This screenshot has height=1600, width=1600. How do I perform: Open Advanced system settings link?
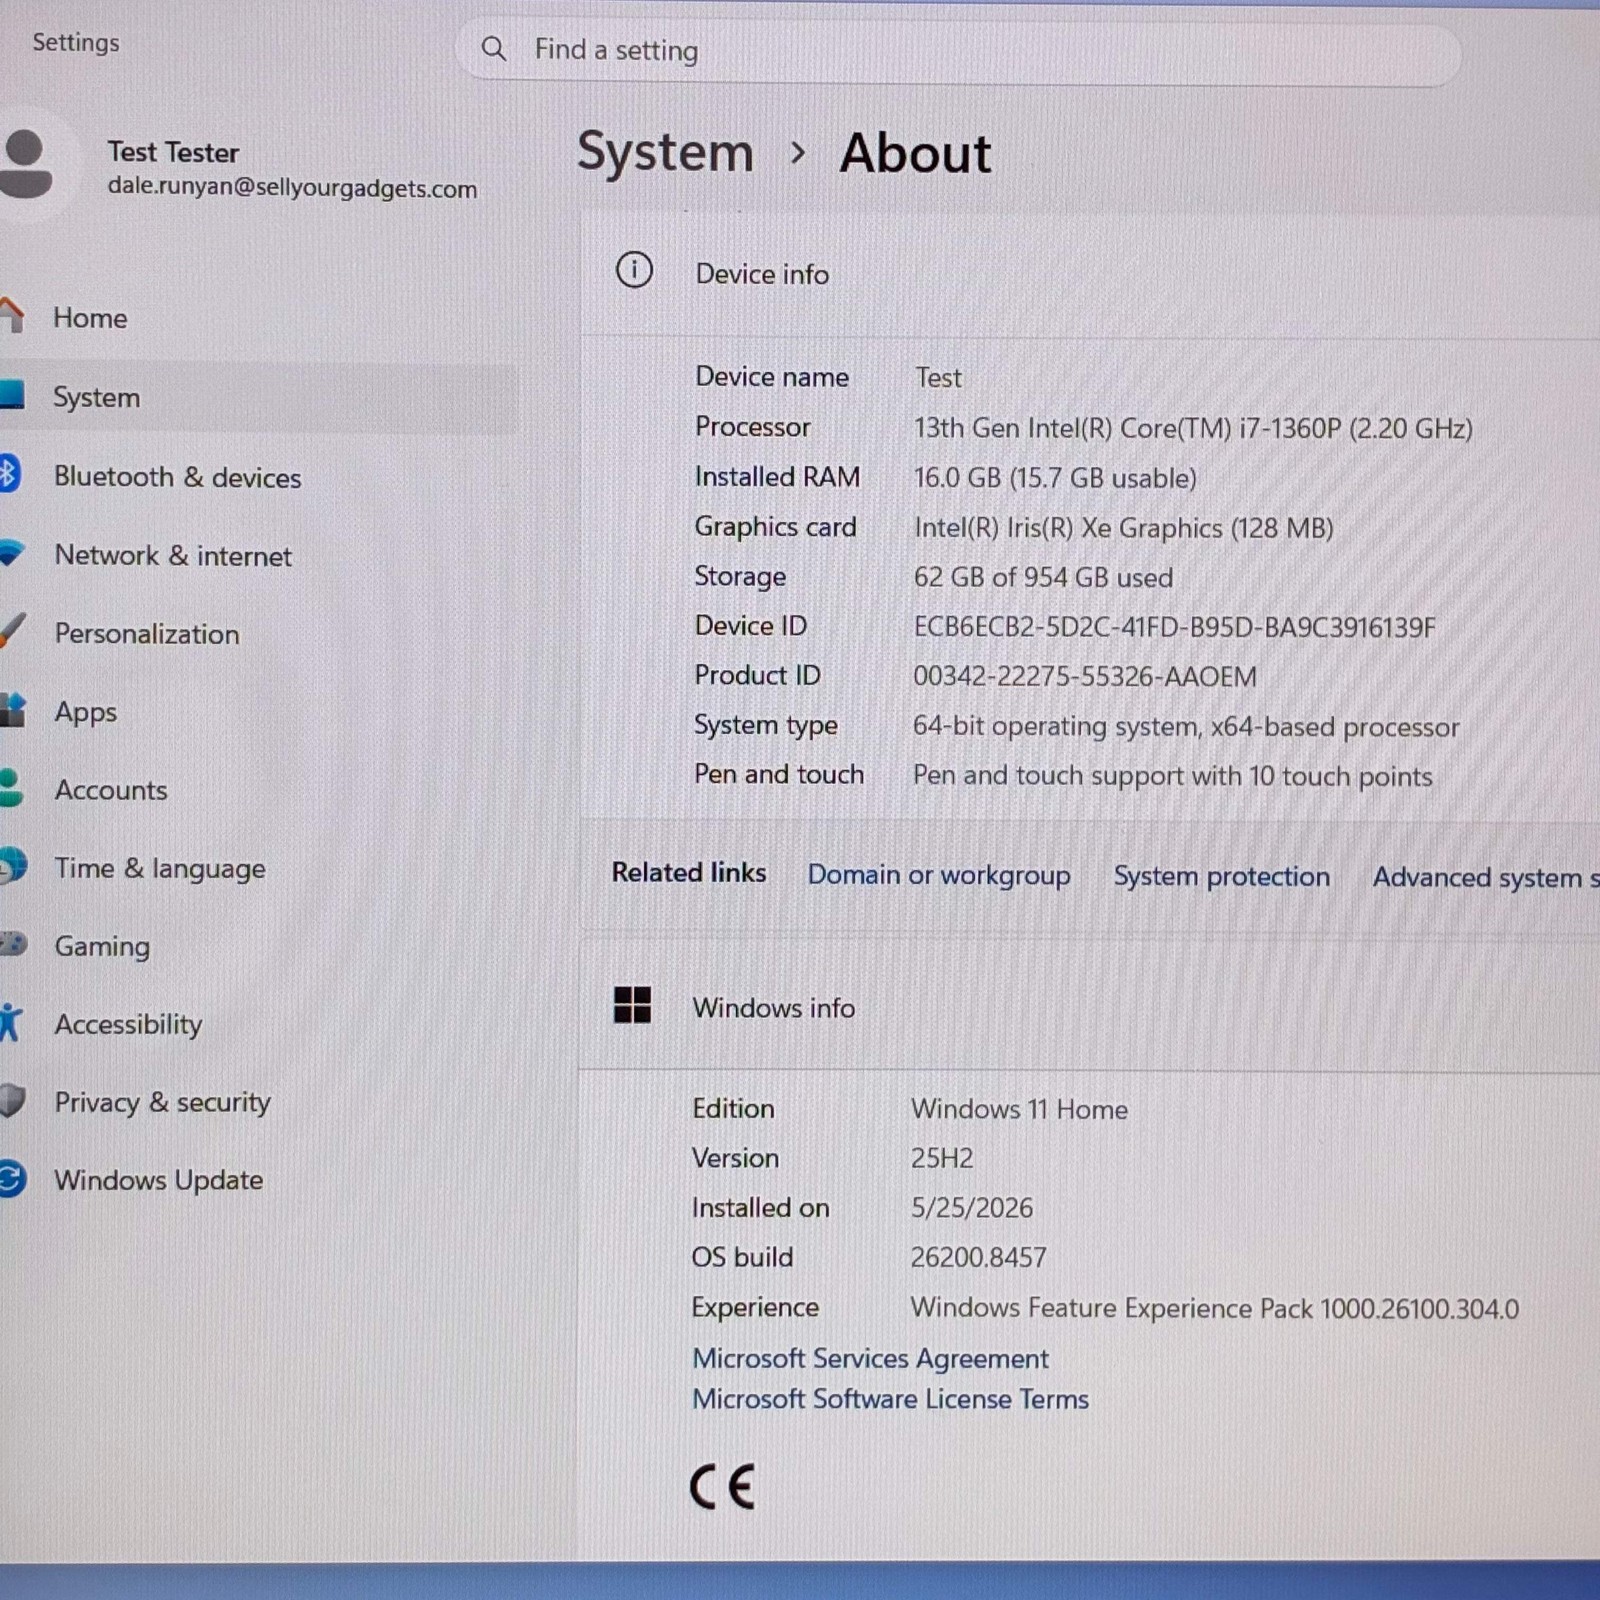[1486, 878]
